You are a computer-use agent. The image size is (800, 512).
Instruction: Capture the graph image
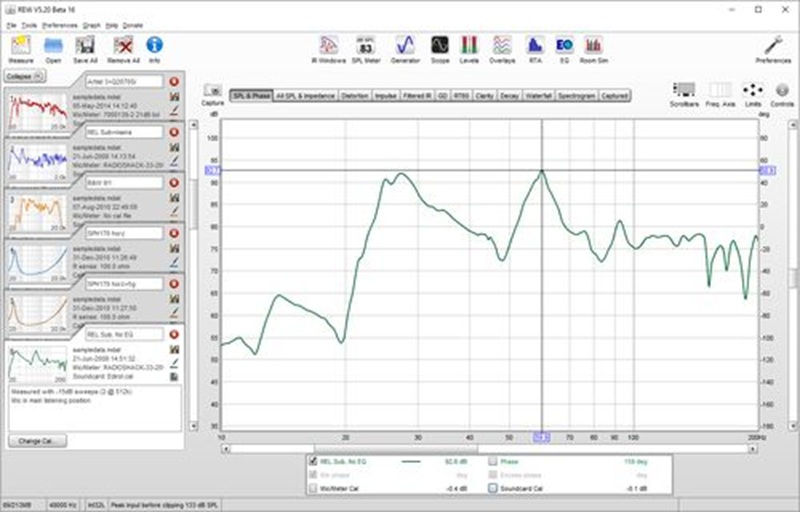213,95
